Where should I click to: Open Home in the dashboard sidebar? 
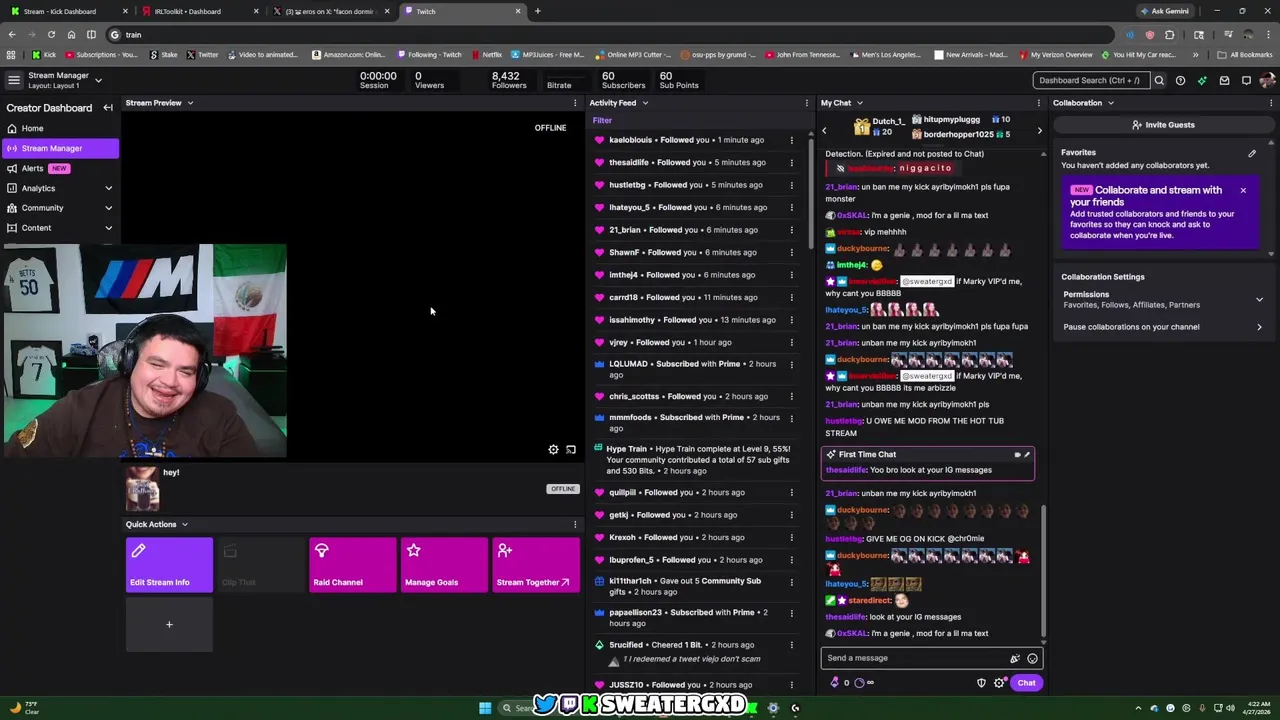pyautogui.click(x=60, y=128)
